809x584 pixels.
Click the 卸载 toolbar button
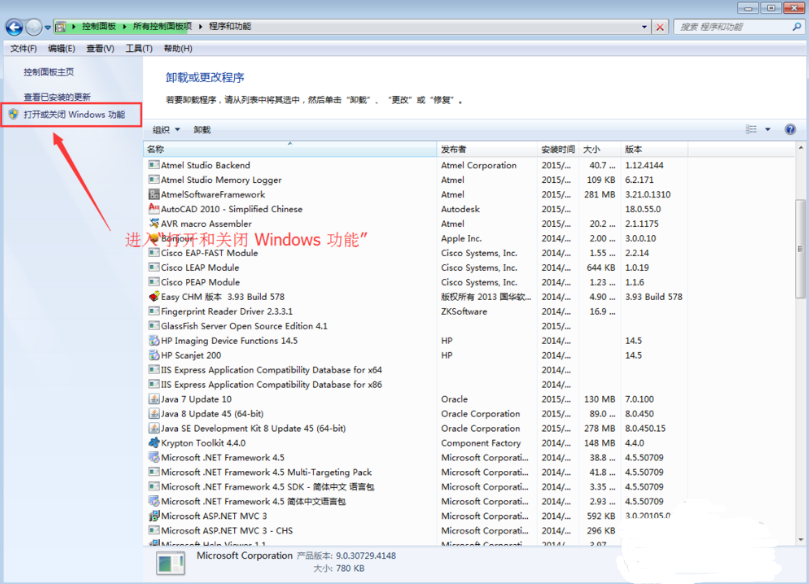(x=202, y=130)
